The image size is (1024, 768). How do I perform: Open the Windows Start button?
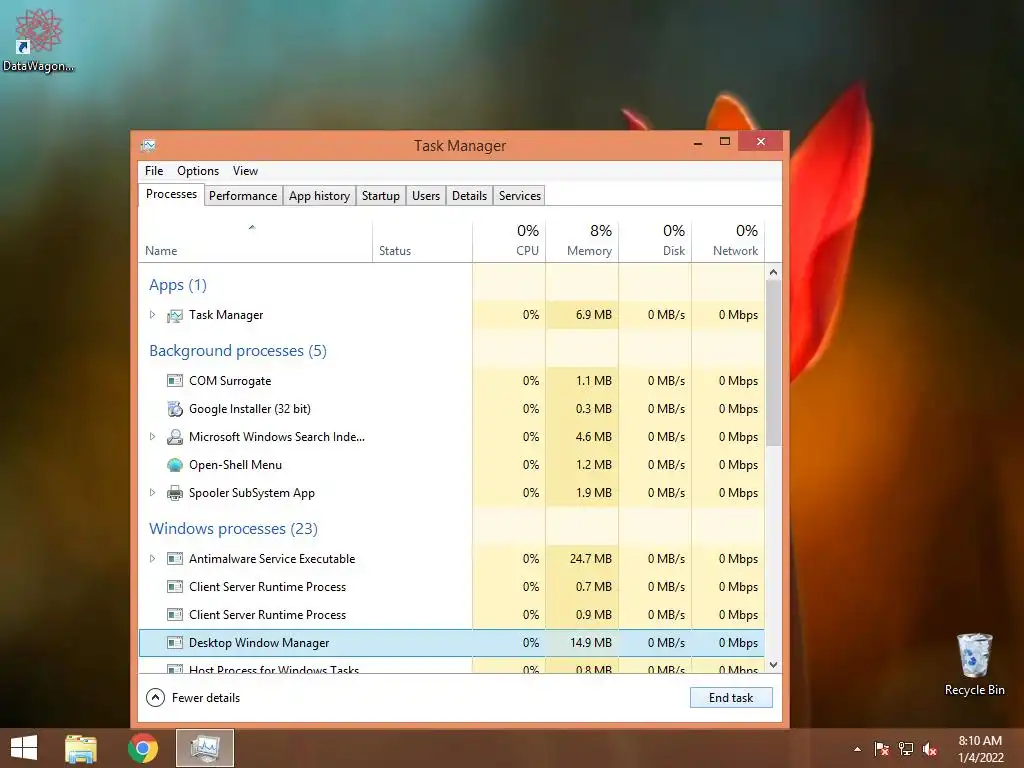pyautogui.click(x=24, y=748)
